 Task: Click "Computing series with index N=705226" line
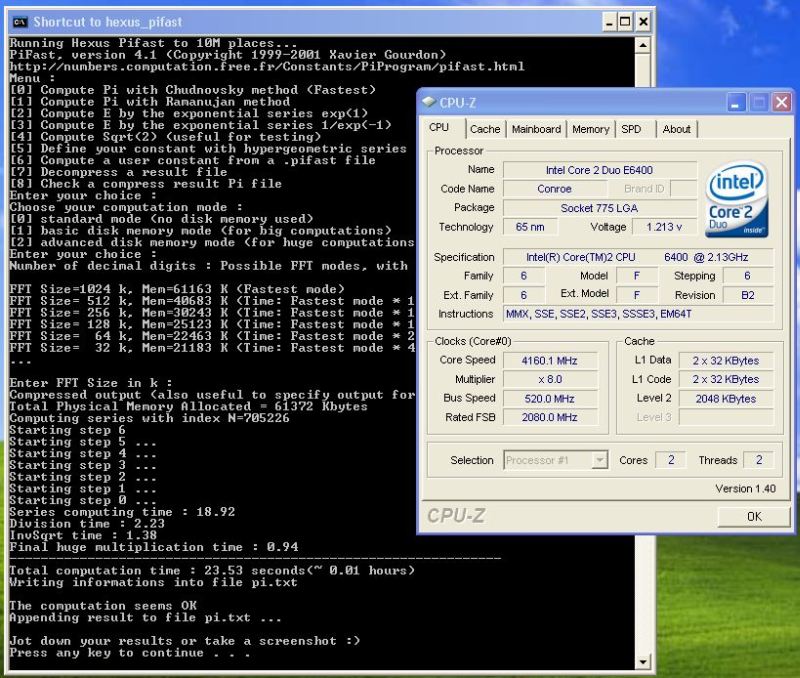[x=149, y=418]
